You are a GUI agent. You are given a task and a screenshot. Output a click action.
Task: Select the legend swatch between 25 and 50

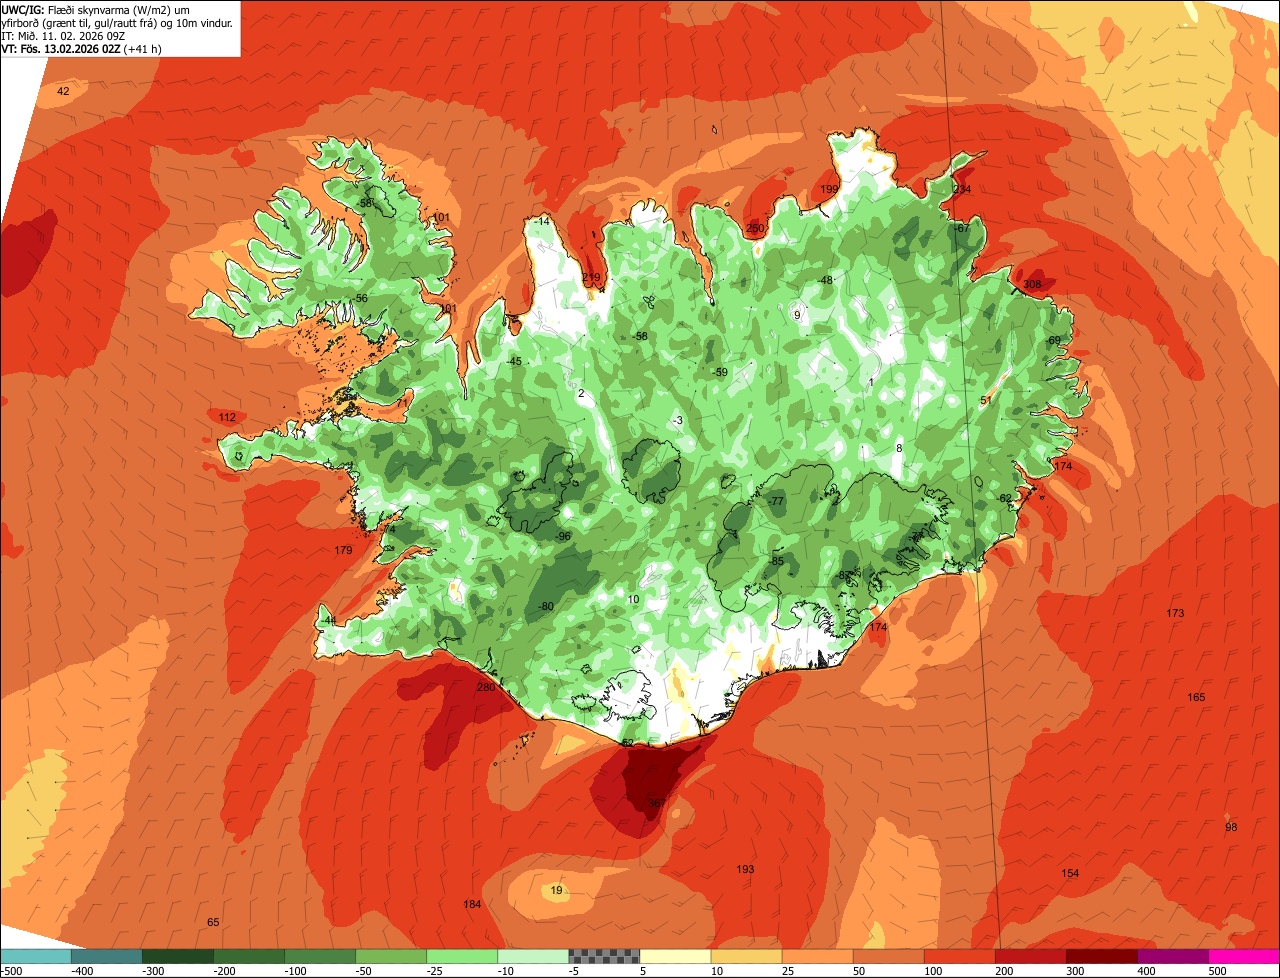coord(816,956)
